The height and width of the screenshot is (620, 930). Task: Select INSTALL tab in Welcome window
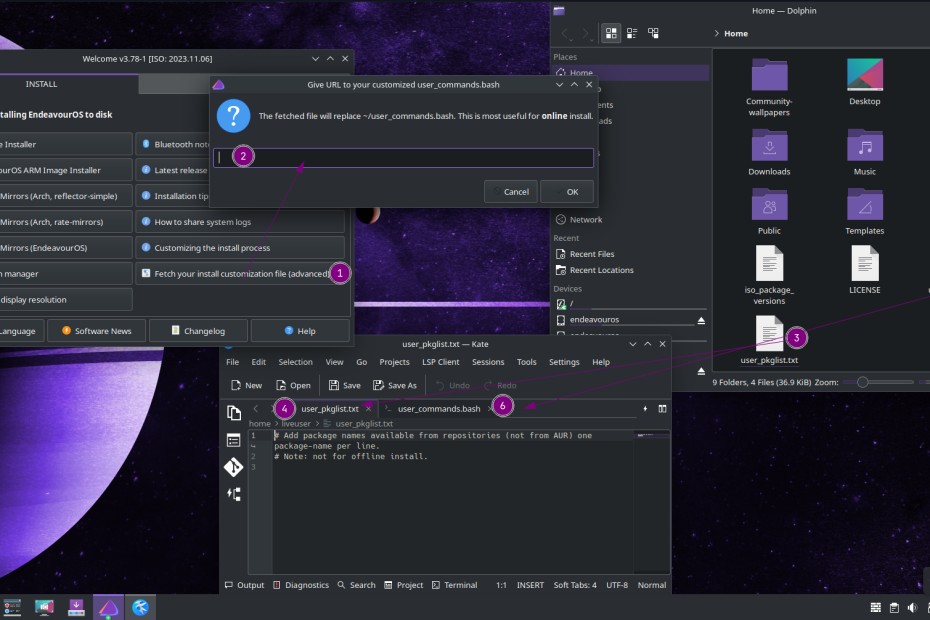[42, 84]
